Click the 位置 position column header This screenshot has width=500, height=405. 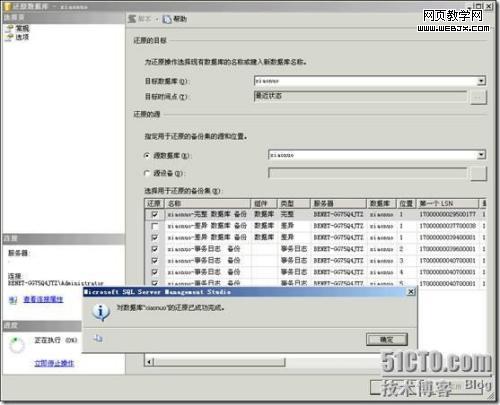(406, 203)
